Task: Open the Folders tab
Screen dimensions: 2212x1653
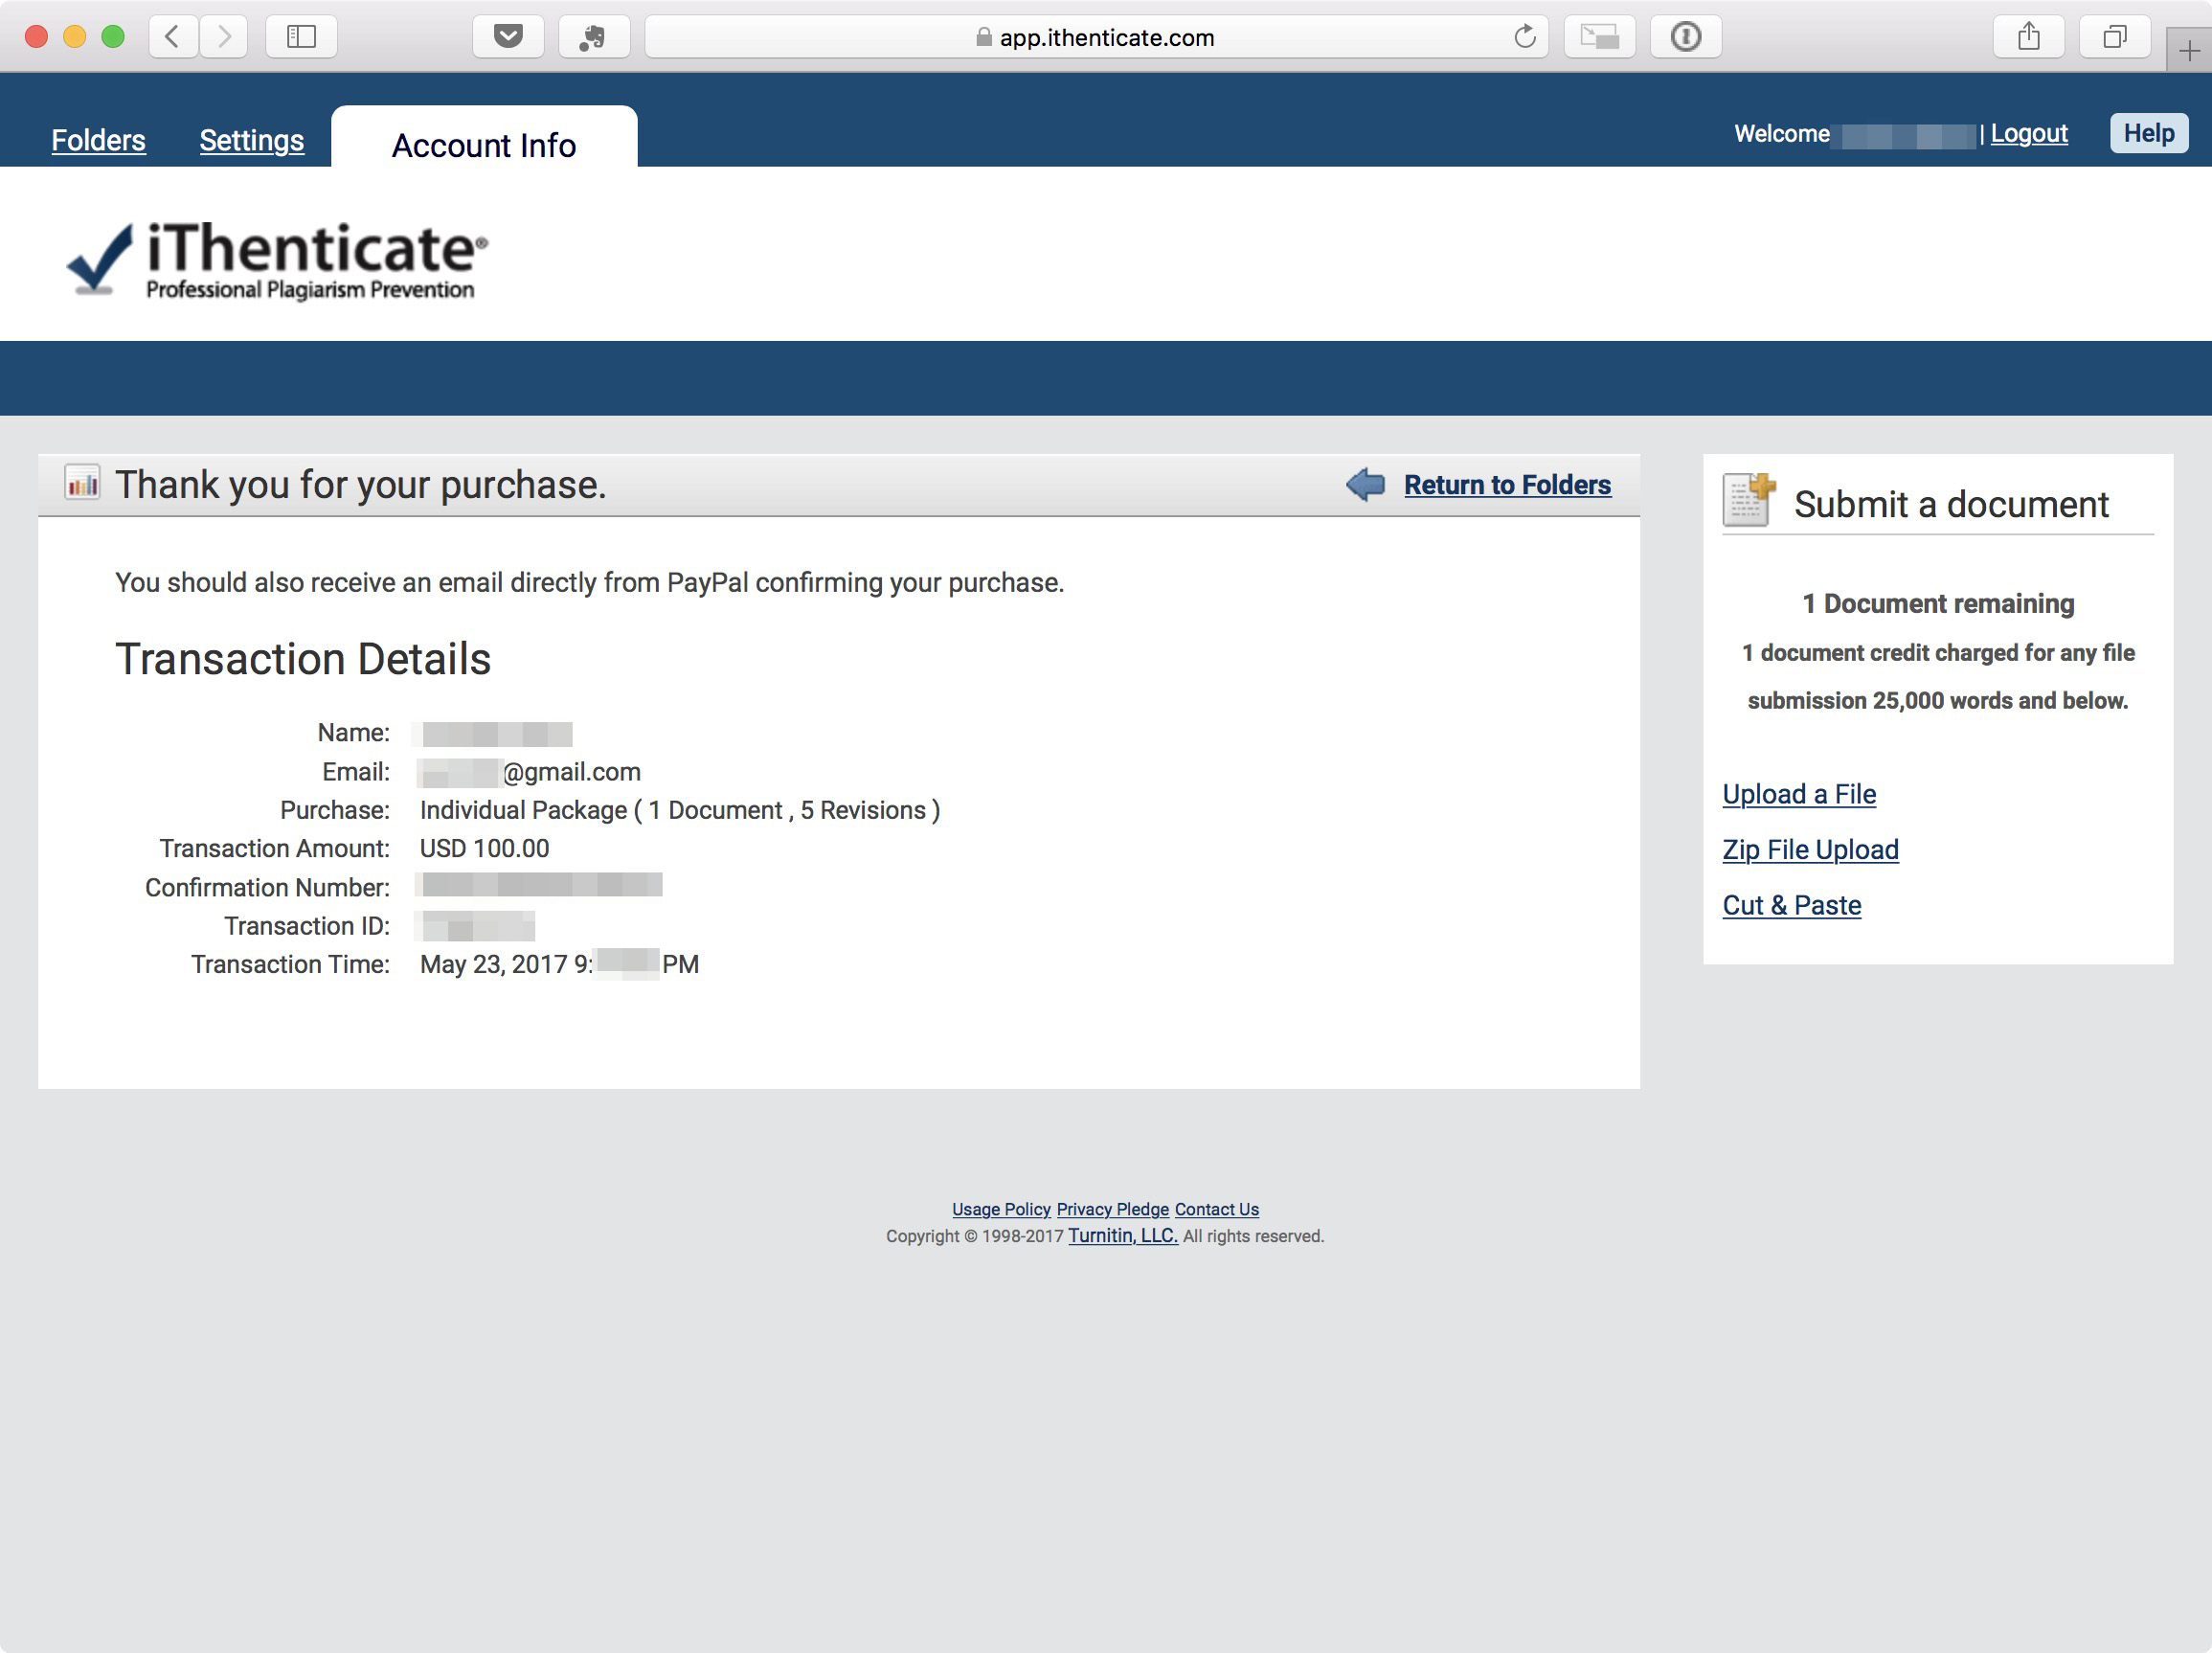Action: coord(98,140)
